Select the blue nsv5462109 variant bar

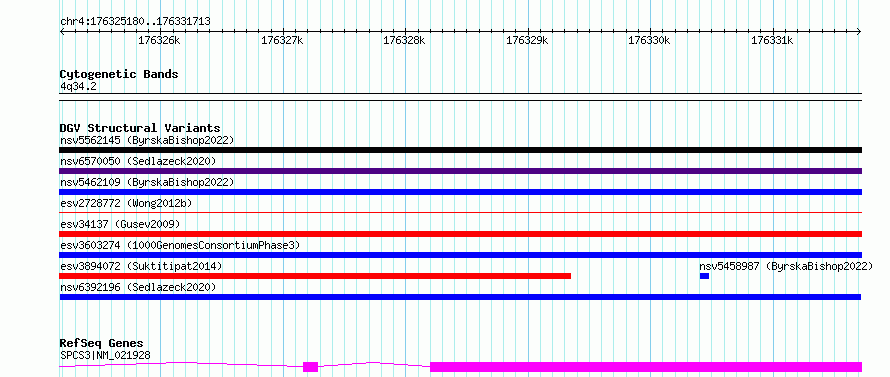coord(460,192)
